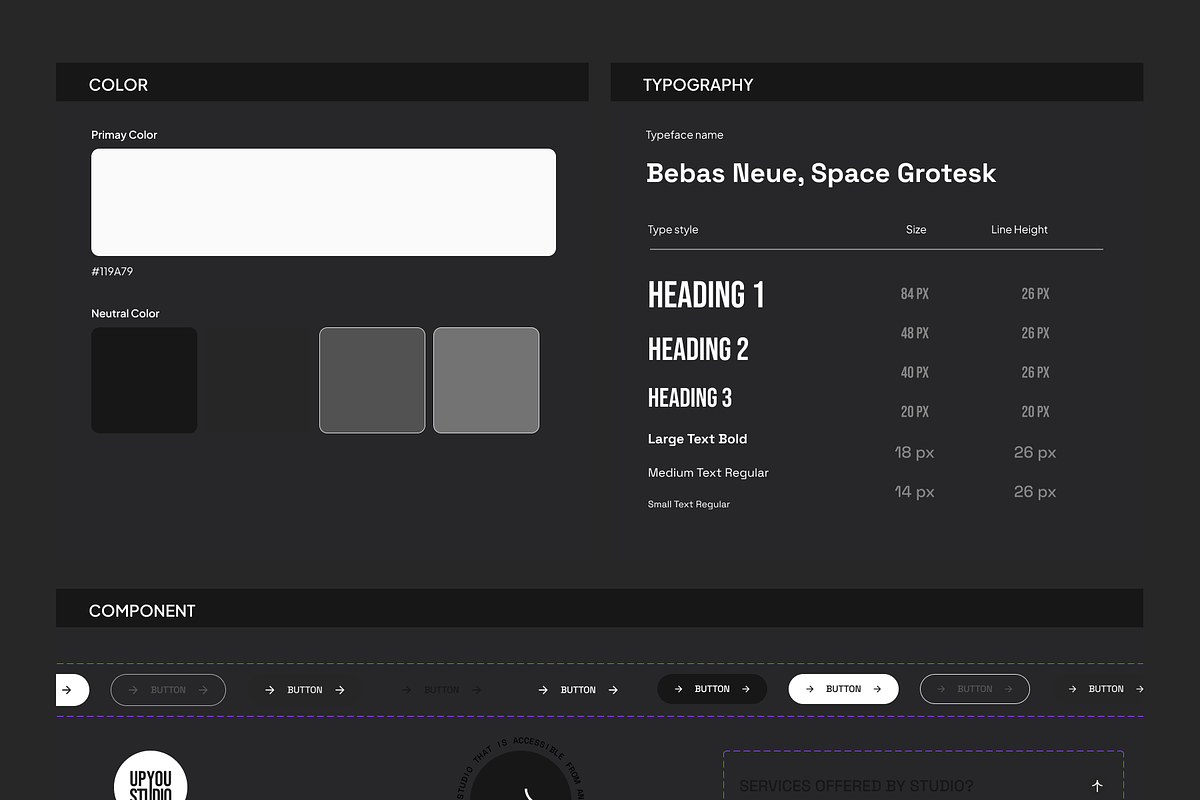Screen dimensions: 1200x800
Task: Select the black Neutral Color swatch
Action: coord(144,380)
